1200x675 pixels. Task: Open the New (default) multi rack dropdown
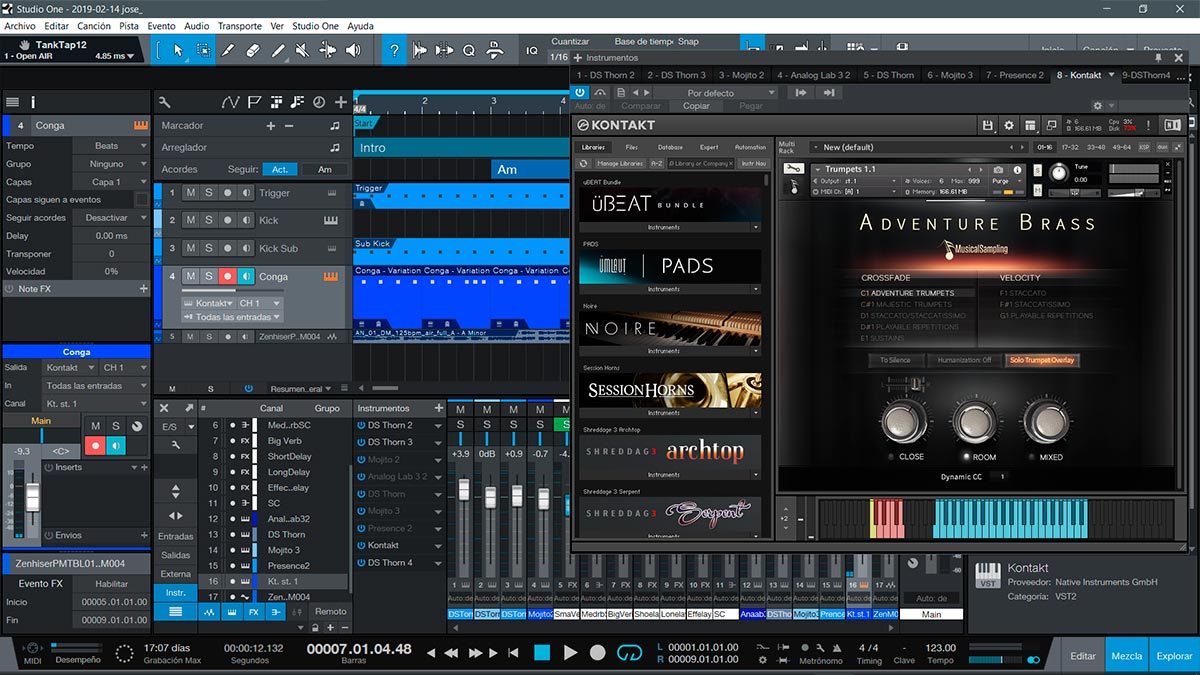pos(918,147)
